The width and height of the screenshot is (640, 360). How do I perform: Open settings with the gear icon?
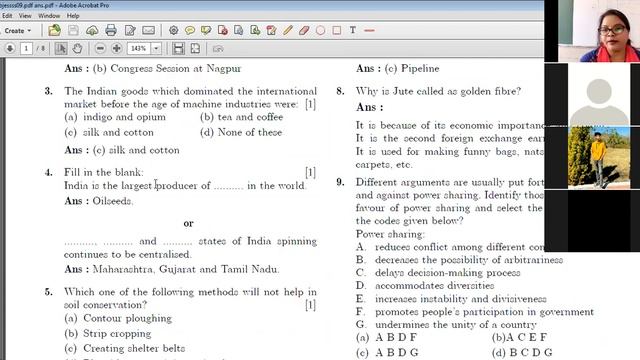point(173,30)
